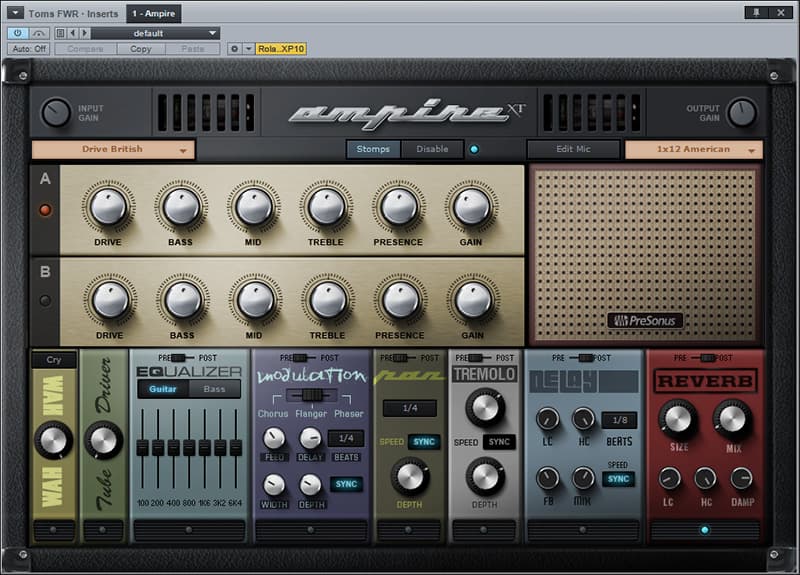The height and width of the screenshot is (575, 800).
Task: Open the Cry wah type selector
Action: (x=54, y=360)
